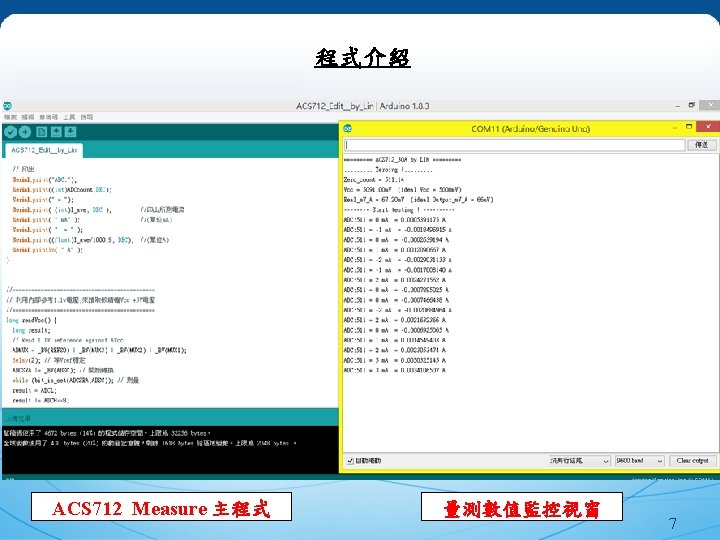Click the 'result = ADCL;' code line

point(34,390)
